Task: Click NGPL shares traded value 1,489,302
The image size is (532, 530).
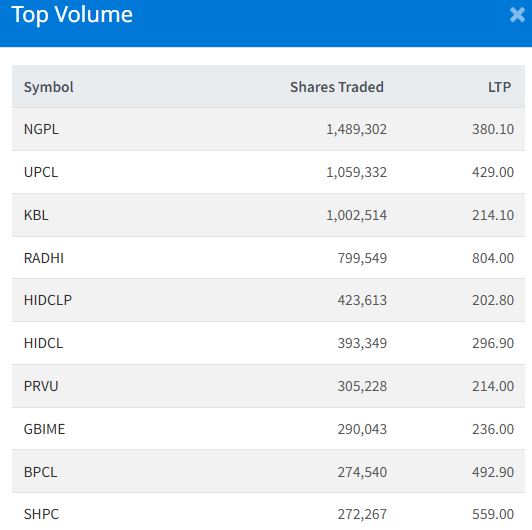Action: click(356, 130)
